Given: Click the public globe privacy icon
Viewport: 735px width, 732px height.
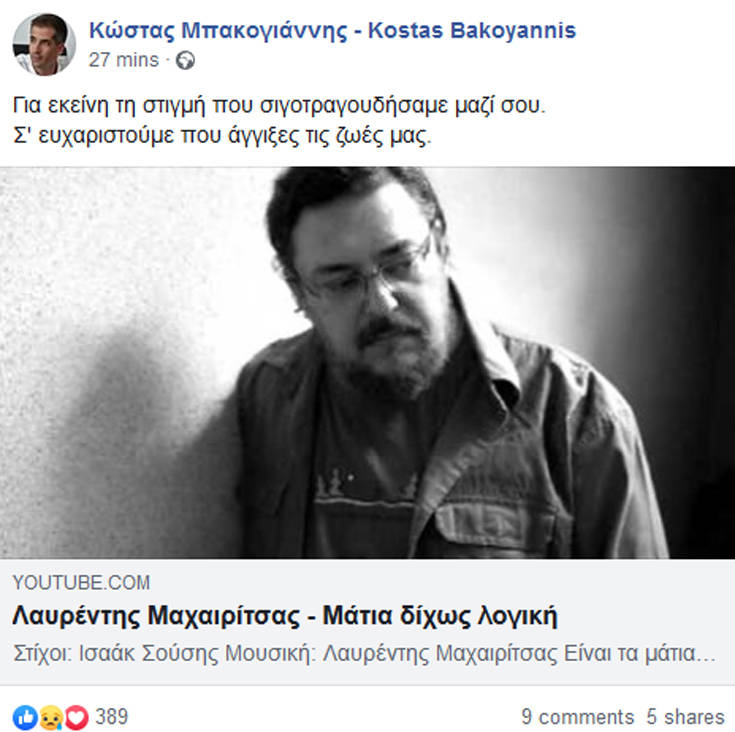Looking at the screenshot, I should point(185,60).
